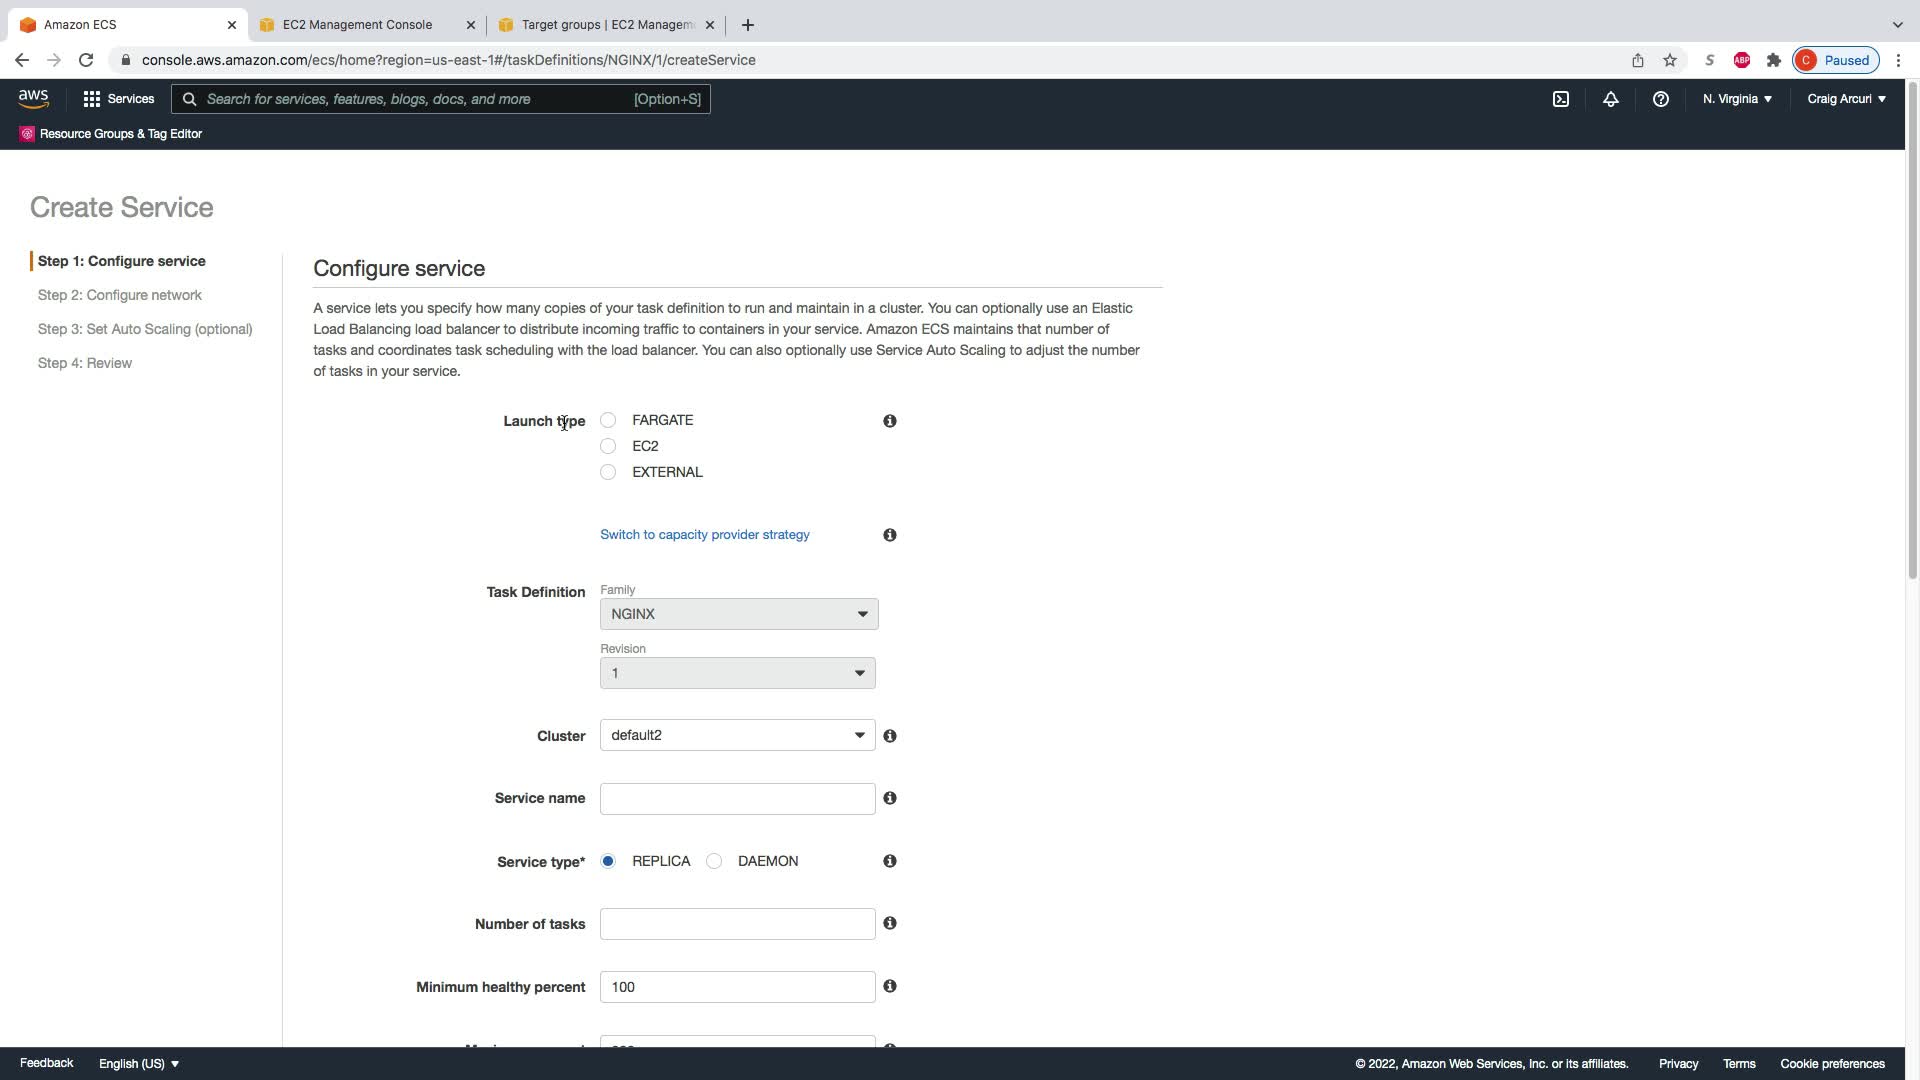Click the Number of tasks field
1920x1080 pixels.
(737, 924)
